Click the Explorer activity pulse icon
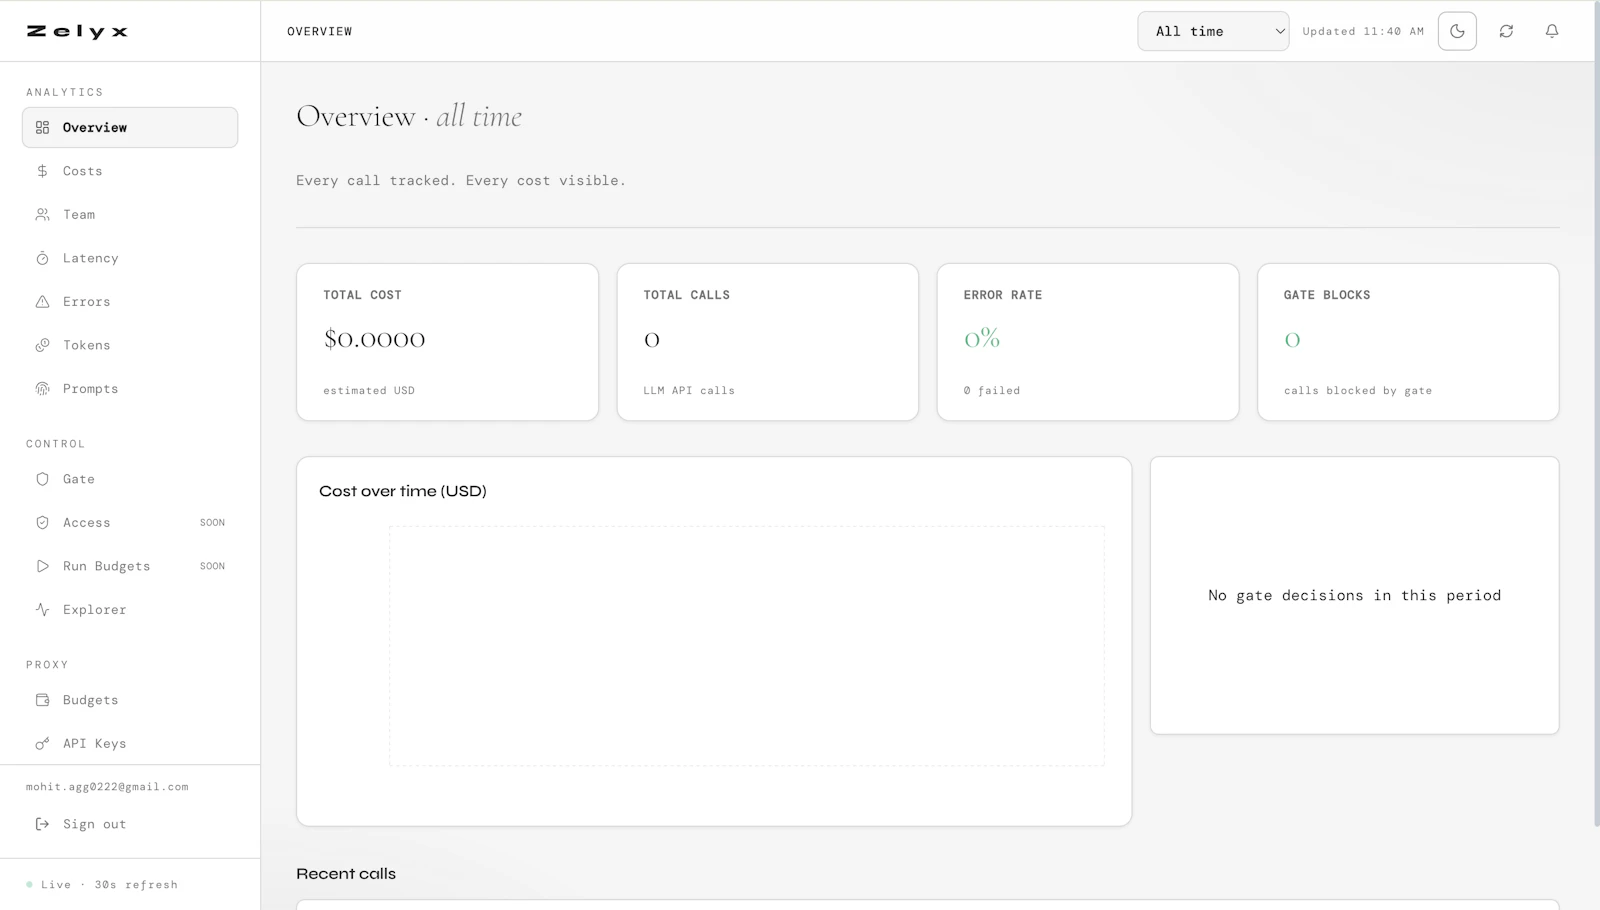Screen dimensions: 1600x910 pyautogui.click(x=42, y=610)
